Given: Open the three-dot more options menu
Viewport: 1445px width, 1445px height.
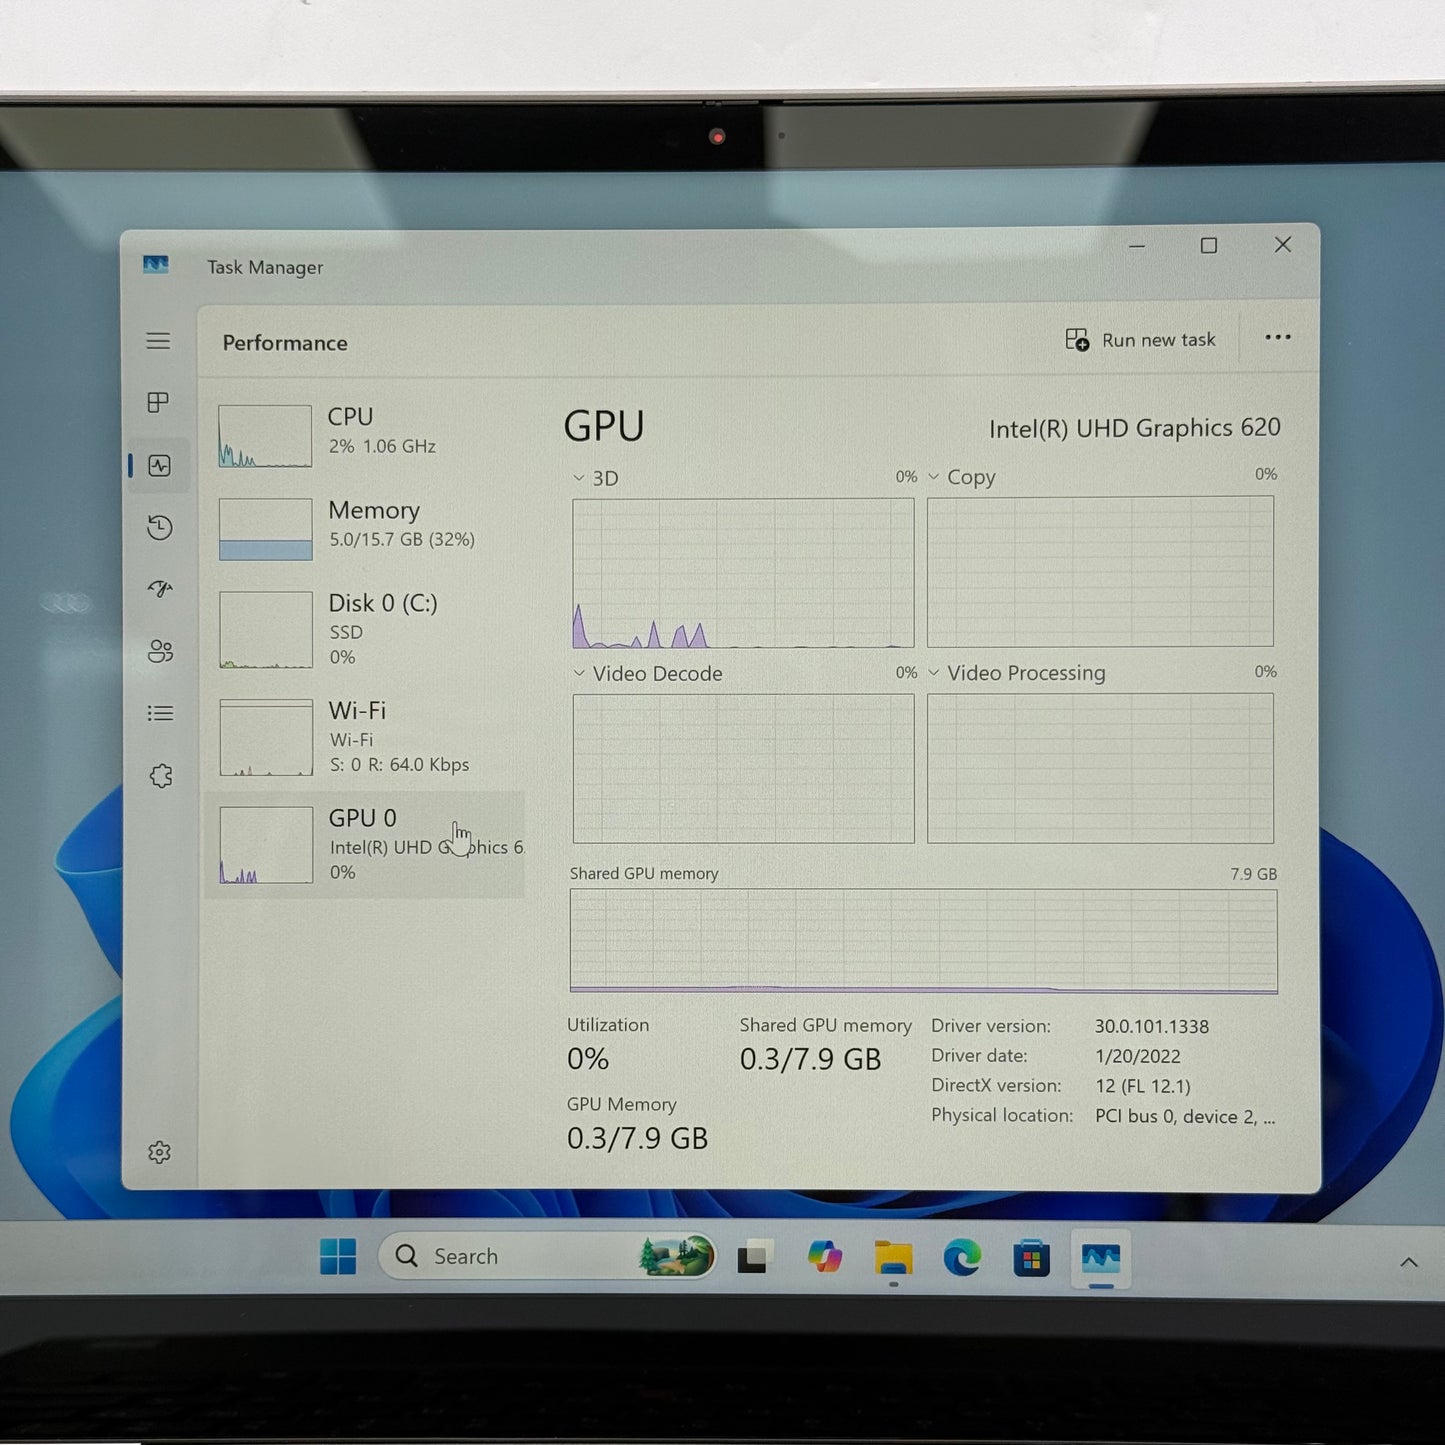Looking at the screenshot, I should click(x=1278, y=337).
